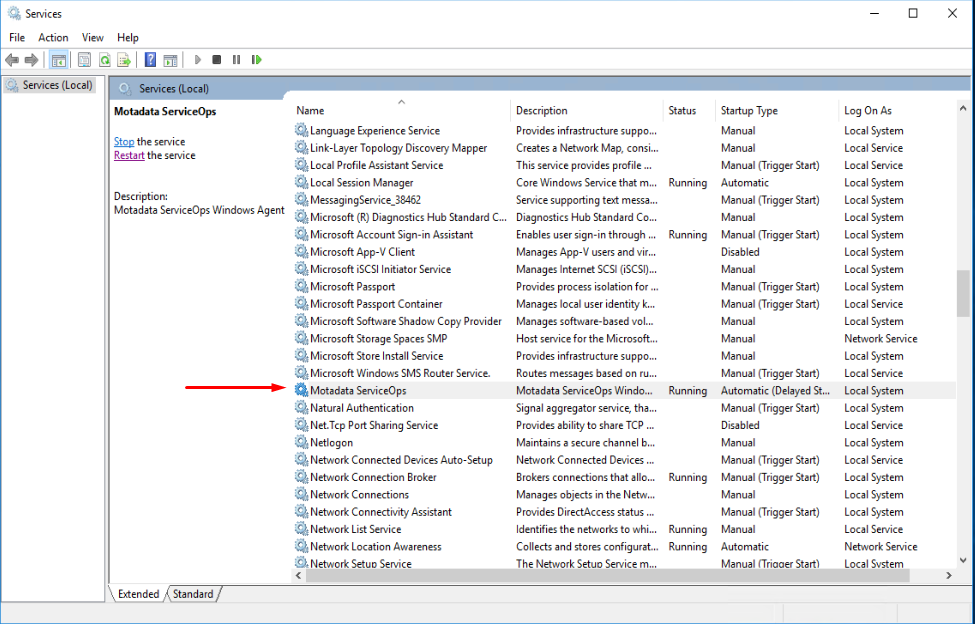This screenshot has width=975, height=624.
Task: Click the horizontal scrollbar thumb of services list
Action: point(608,576)
